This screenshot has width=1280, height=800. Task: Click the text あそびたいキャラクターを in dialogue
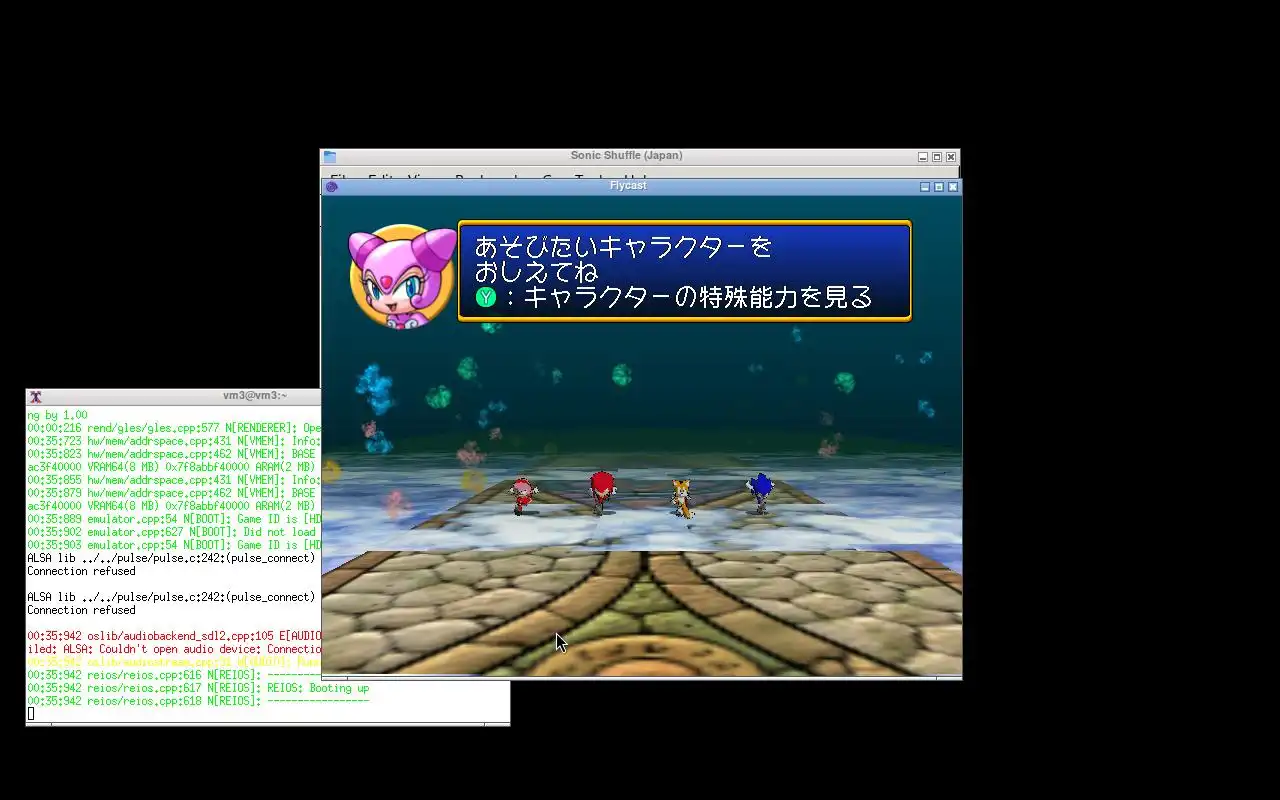tap(624, 246)
